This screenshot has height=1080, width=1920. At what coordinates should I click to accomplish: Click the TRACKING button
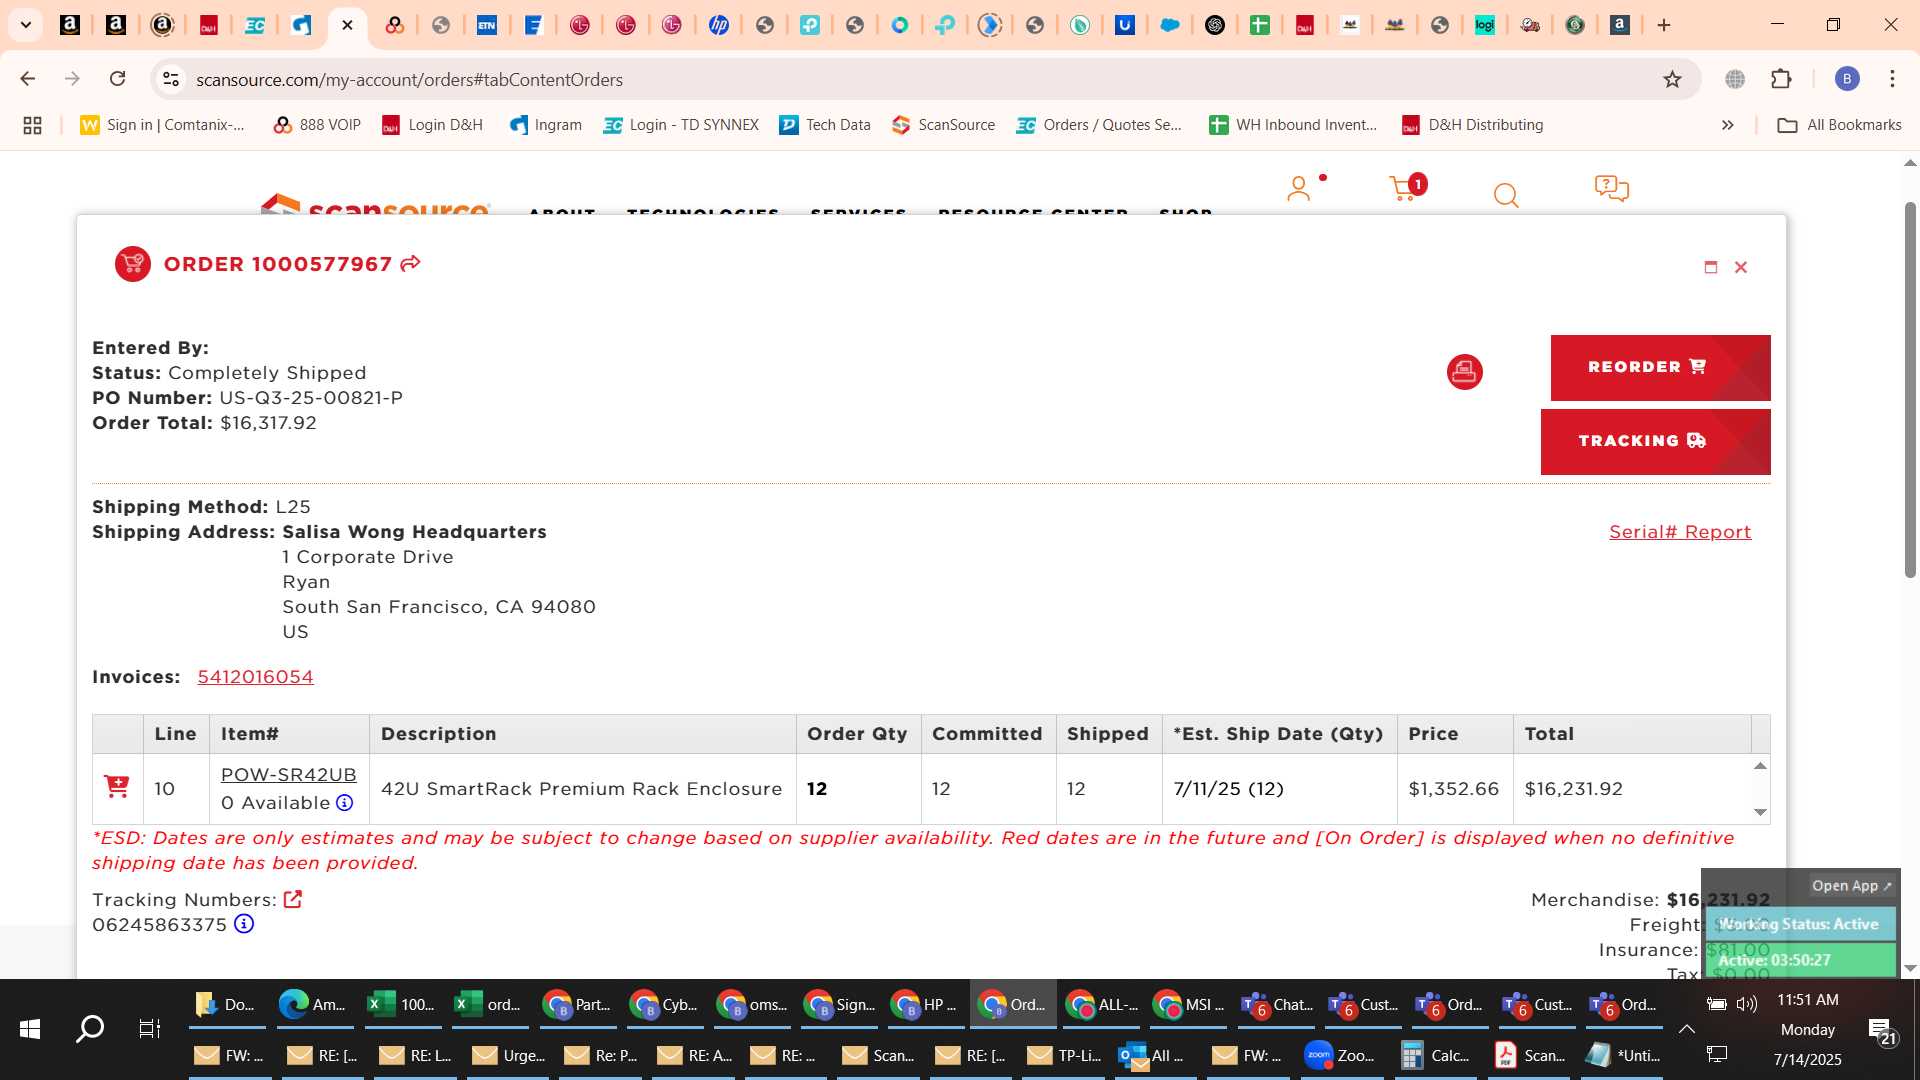[1655, 441]
